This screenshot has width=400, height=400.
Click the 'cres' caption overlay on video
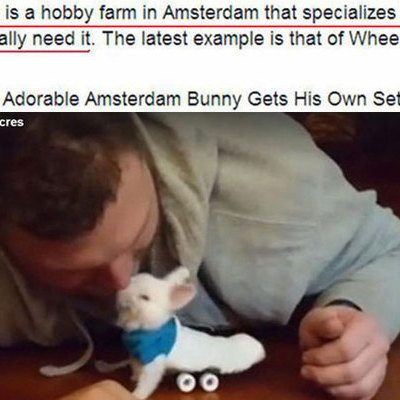[x=12, y=122]
